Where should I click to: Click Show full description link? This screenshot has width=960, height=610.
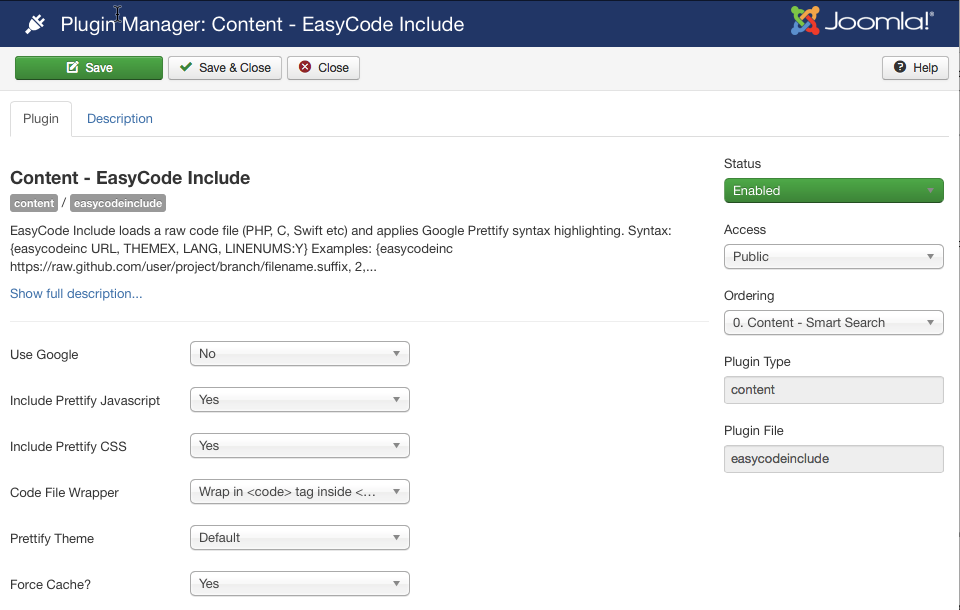coord(76,294)
